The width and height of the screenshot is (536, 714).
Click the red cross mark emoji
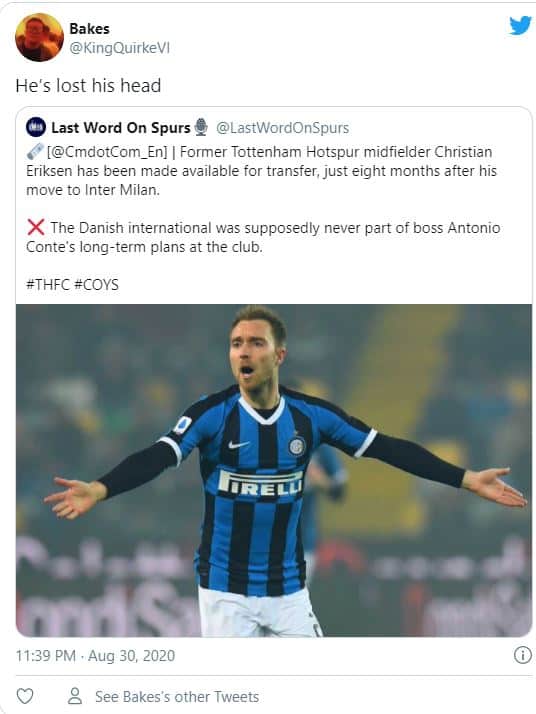[x=36, y=227]
